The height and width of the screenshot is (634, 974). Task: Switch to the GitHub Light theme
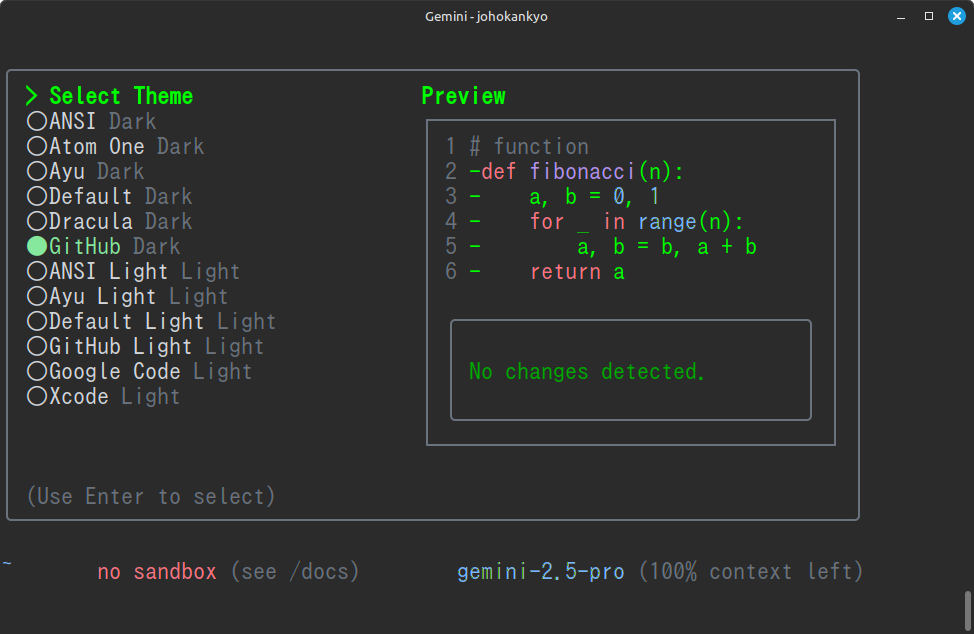pos(37,346)
